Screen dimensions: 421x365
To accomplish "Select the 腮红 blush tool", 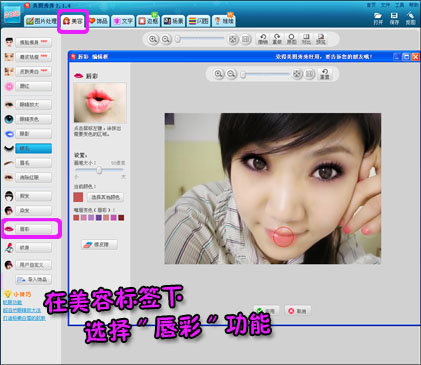I will [x=33, y=86].
